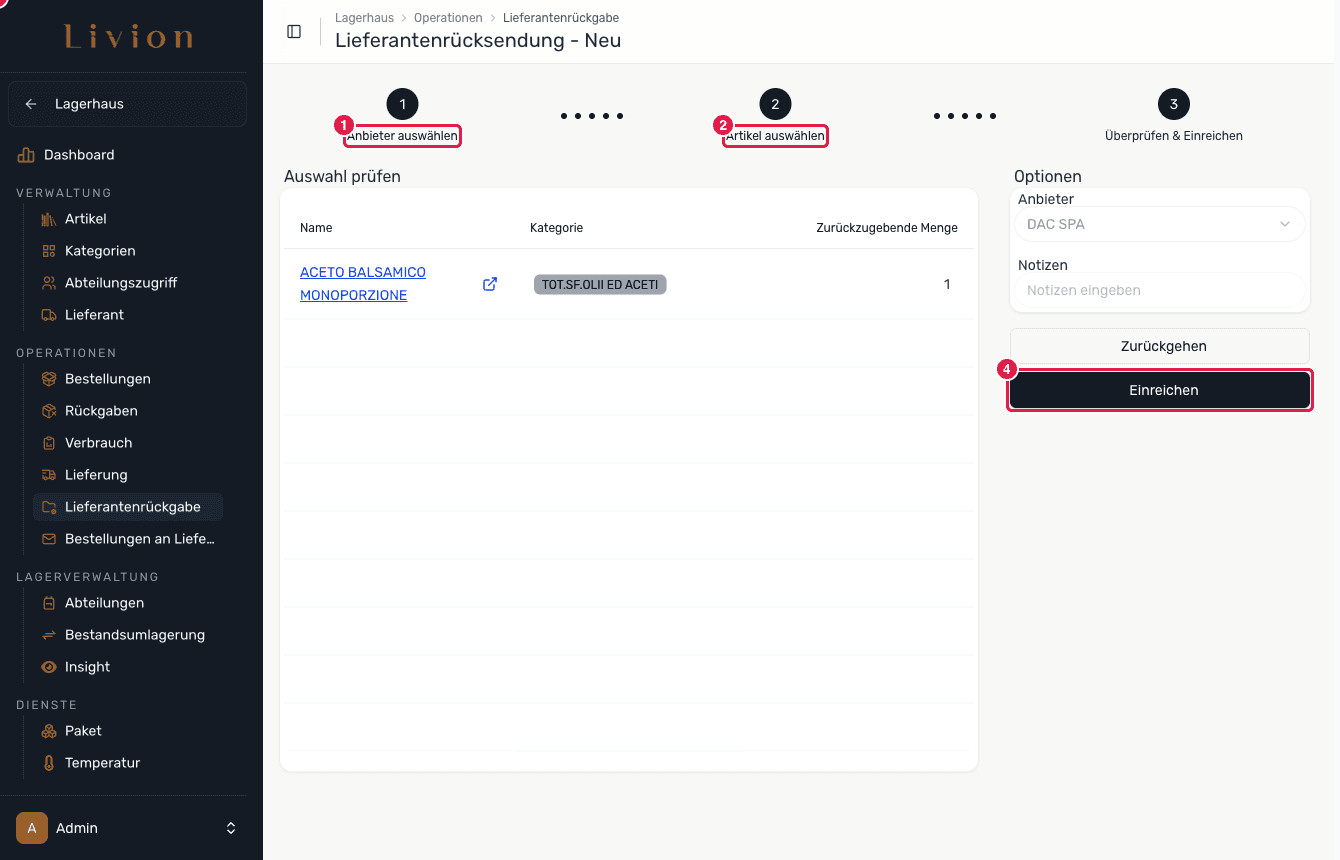Click the Bestellungen box icon
The height and width of the screenshot is (860, 1340).
[x=49, y=379]
